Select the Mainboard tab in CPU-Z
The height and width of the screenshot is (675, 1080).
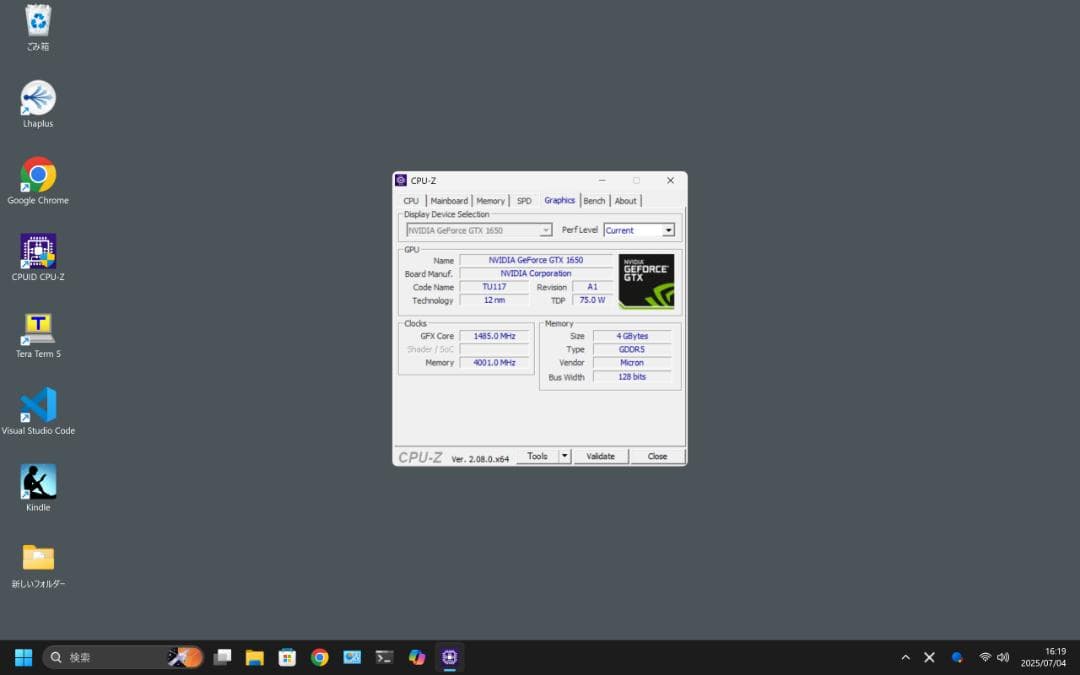(449, 200)
